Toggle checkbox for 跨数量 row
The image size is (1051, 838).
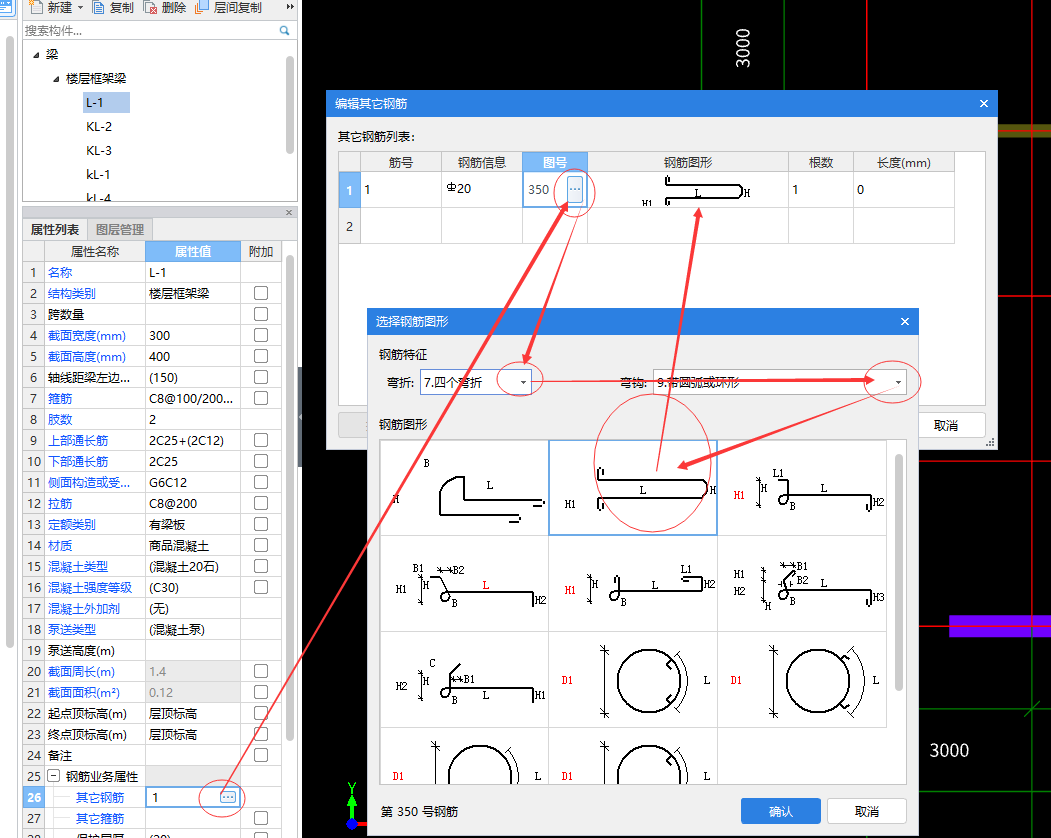point(261,314)
